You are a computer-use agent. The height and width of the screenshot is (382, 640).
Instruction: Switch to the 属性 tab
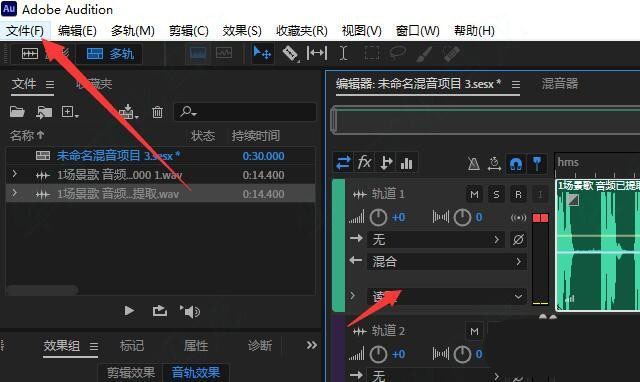(x=196, y=346)
